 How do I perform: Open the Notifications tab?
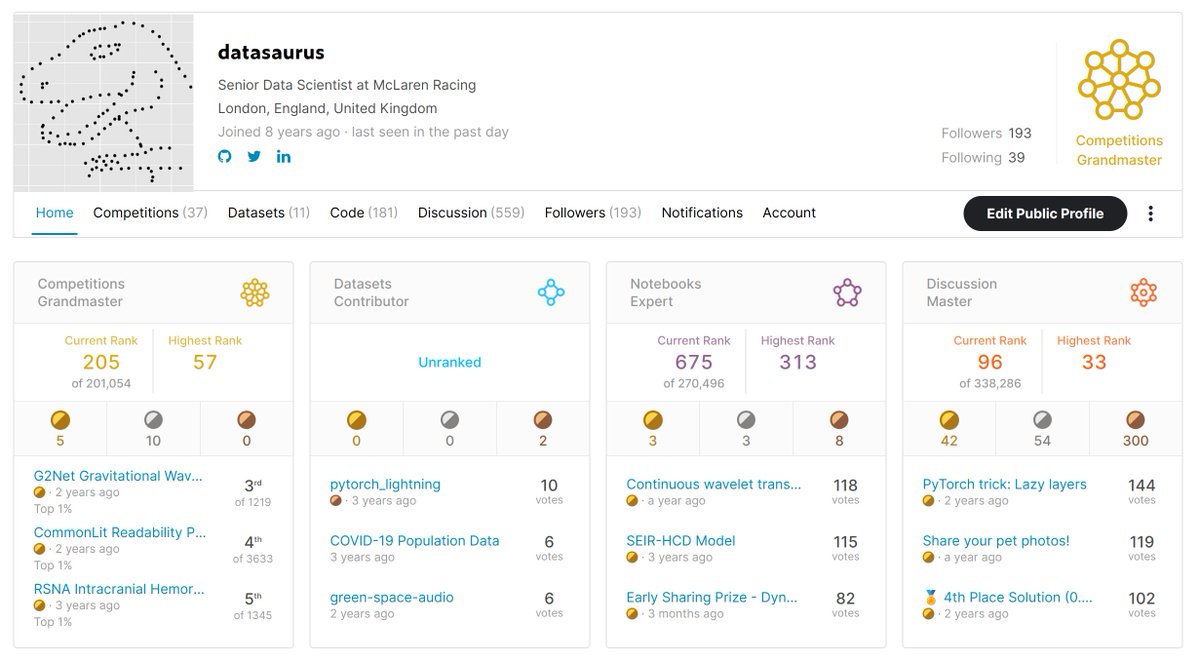click(x=702, y=213)
